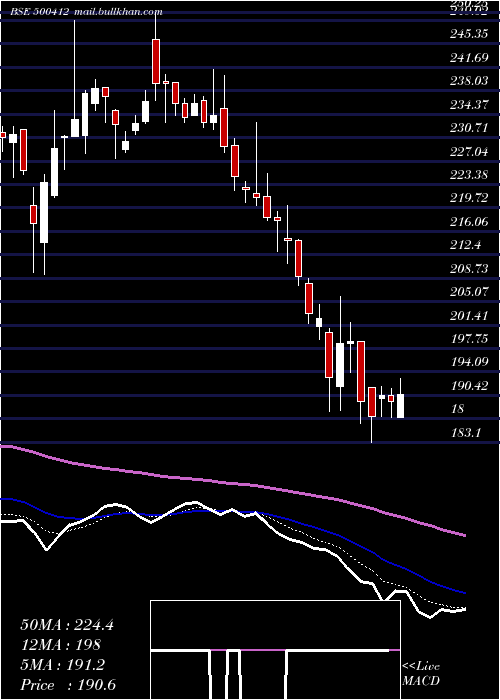Click the <<Live MACD label
This screenshot has width=500, height=700.
click(x=421, y=674)
